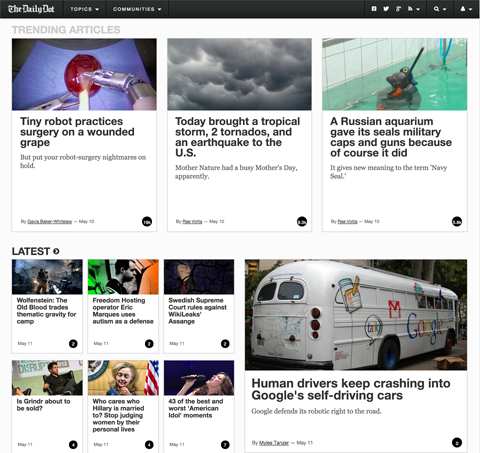Expand the Communities menu
Image resolution: width=480 pixels, height=453 pixels.
[137, 9]
